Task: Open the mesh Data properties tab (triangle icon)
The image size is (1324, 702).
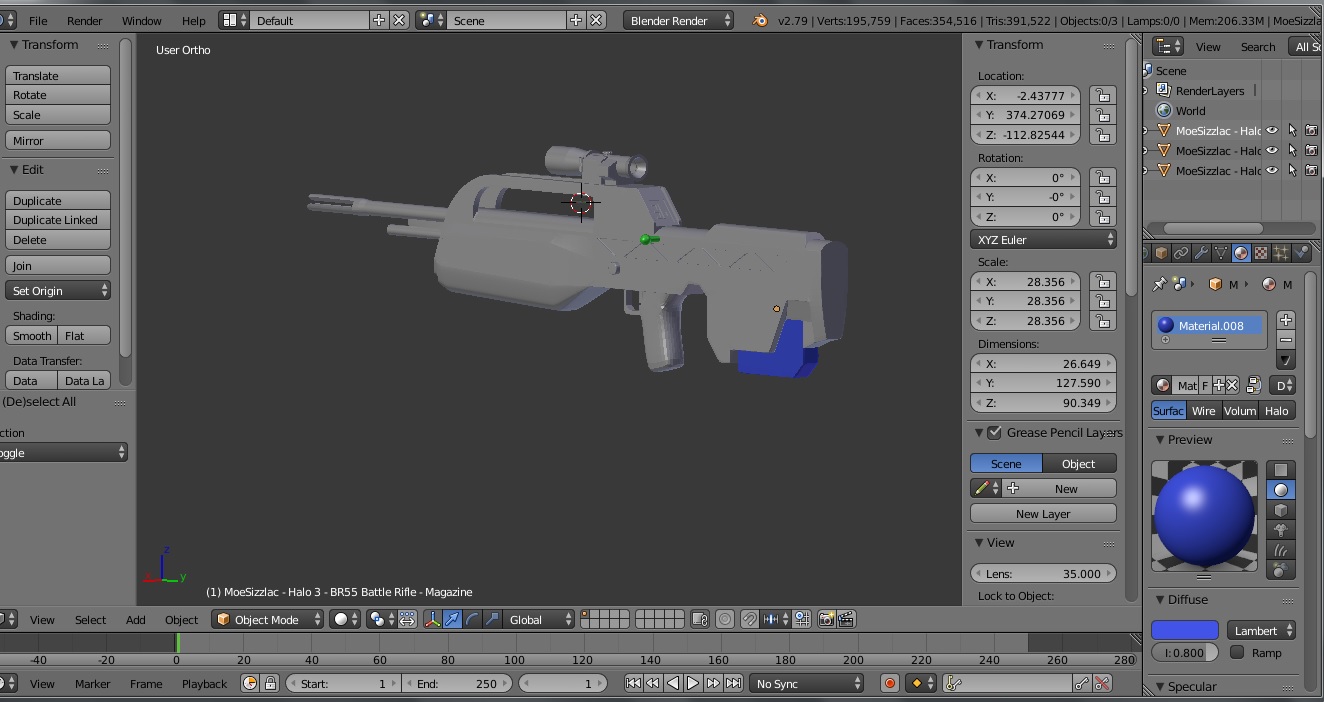Action: [x=1221, y=254]
